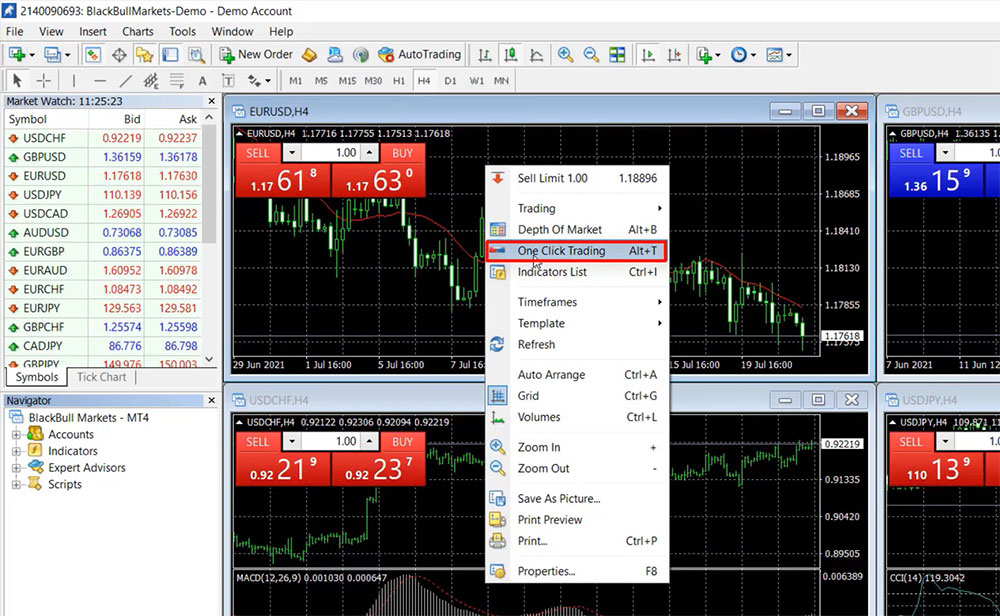
Task: Select the Fibonacci retracement drawing tool
Action: tap(175, 78)
